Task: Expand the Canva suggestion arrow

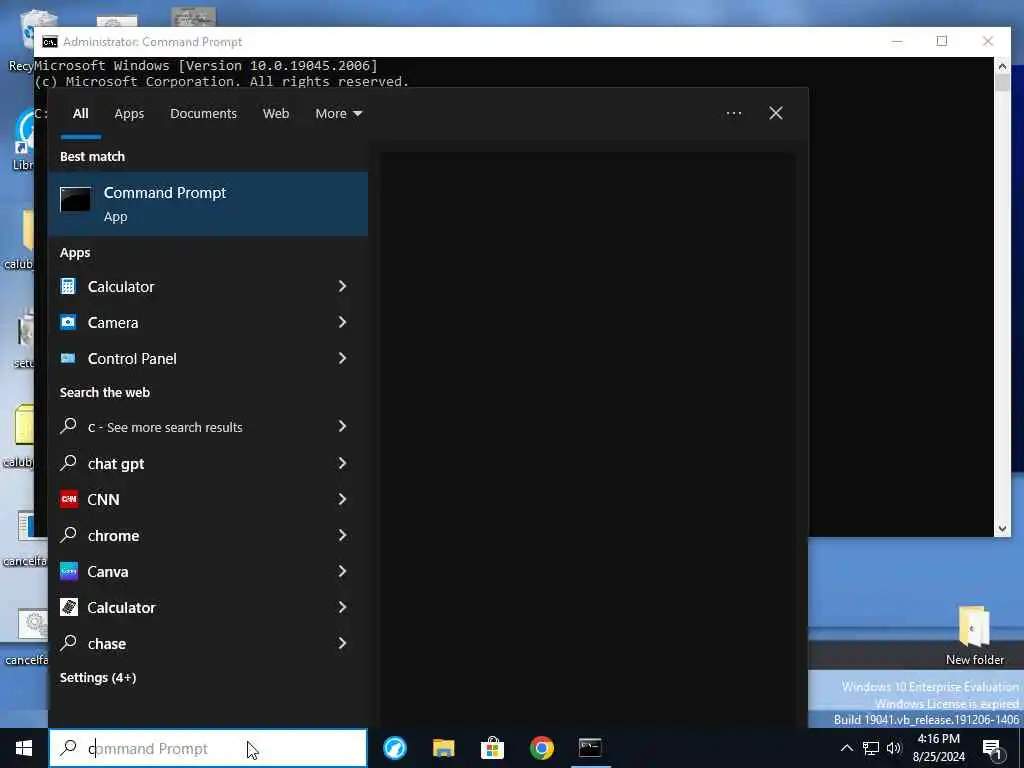Action: click(342, 571)
